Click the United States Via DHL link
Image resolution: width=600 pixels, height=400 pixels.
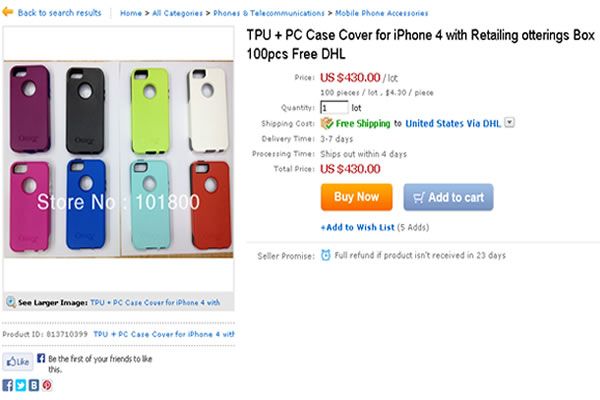click(x=453, y=123)
